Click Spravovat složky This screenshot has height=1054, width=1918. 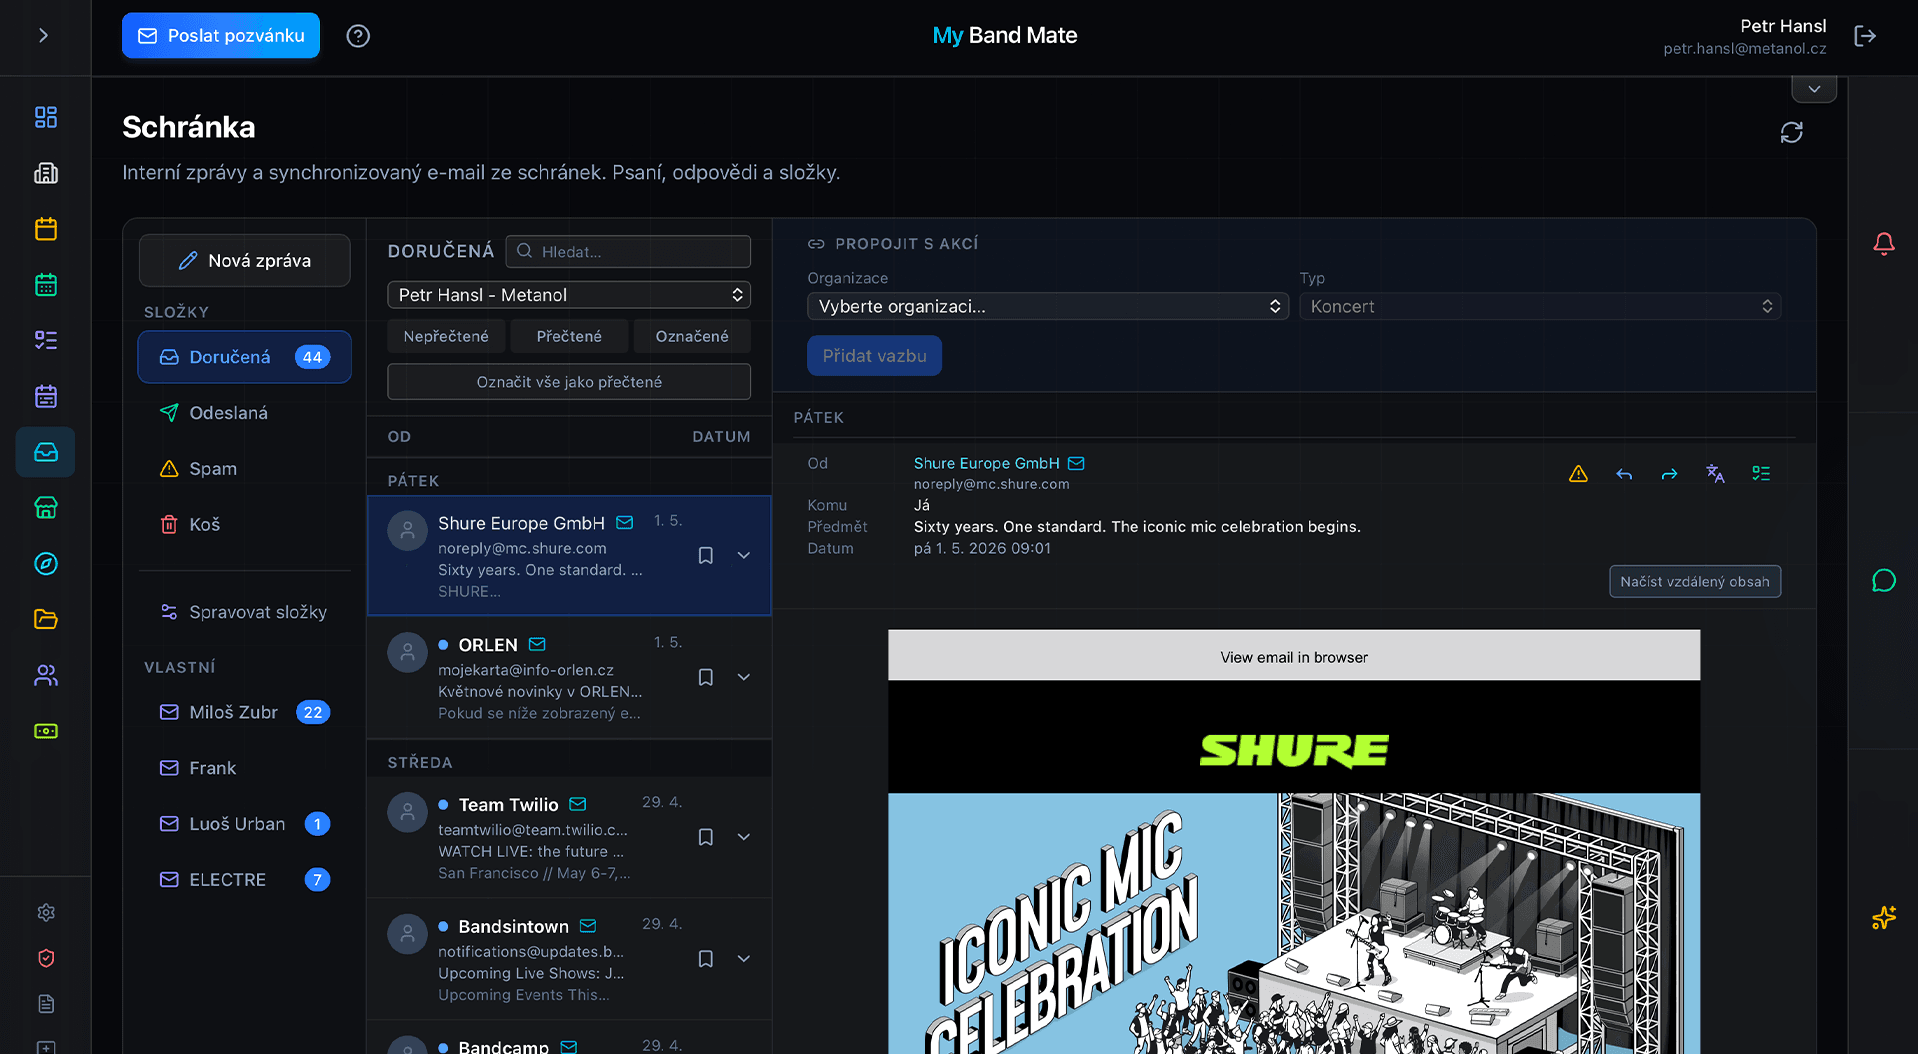pyautogui.click(x=245, y=612)
